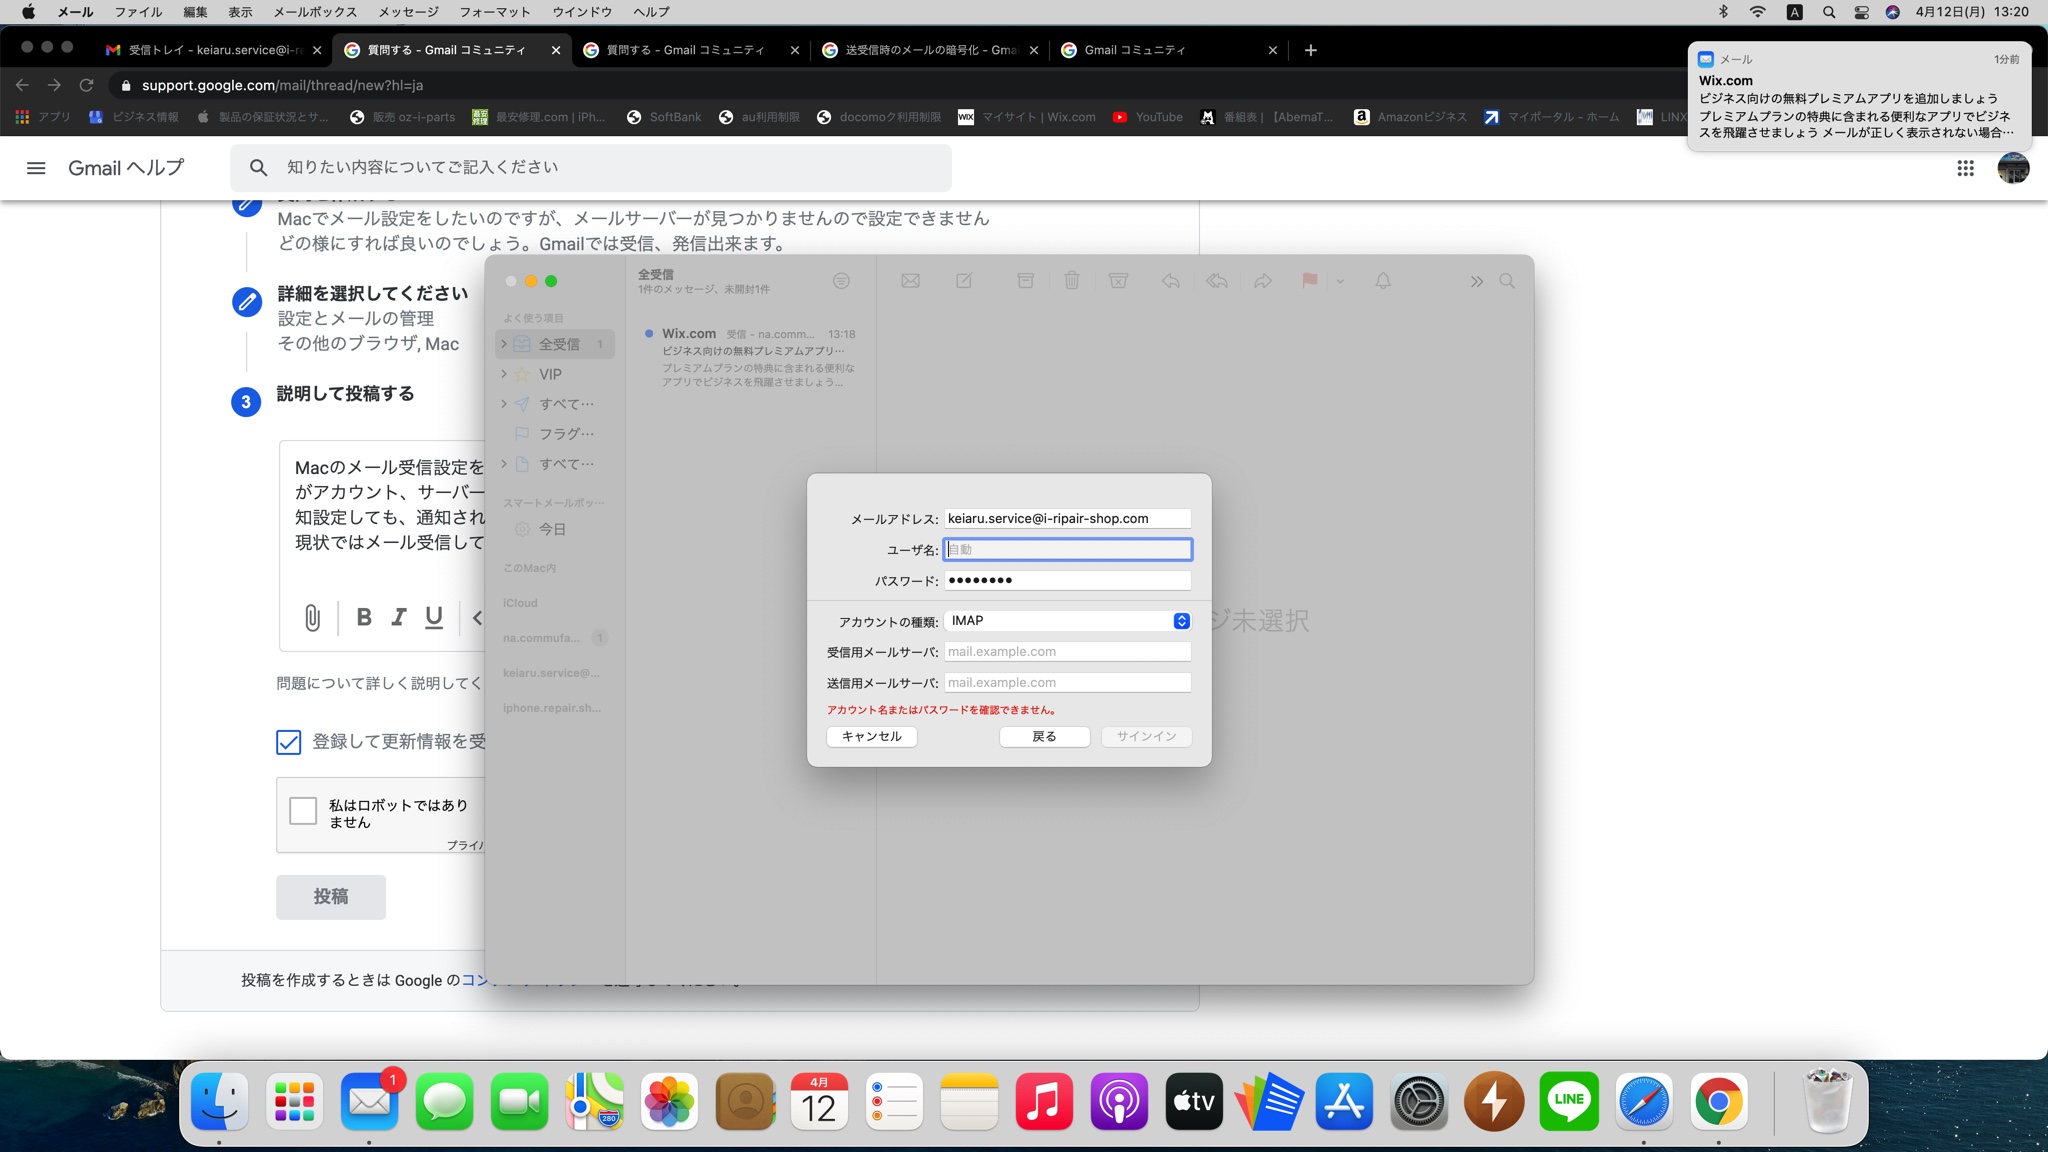Expand the VIP mailbox in Mail sidebar
2048x1152 pixels.
point(504,374)
